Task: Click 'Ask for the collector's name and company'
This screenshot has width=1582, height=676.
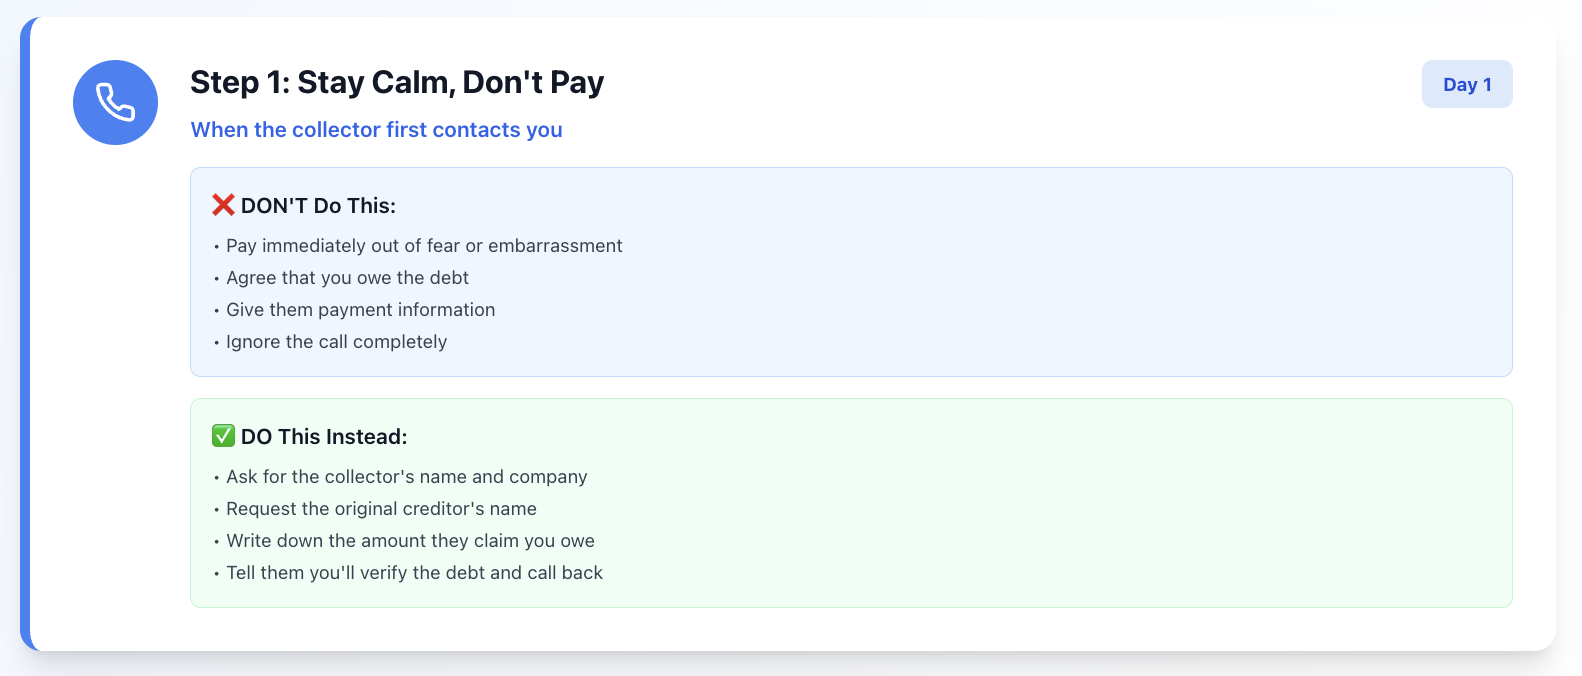Action: point(406,477)
